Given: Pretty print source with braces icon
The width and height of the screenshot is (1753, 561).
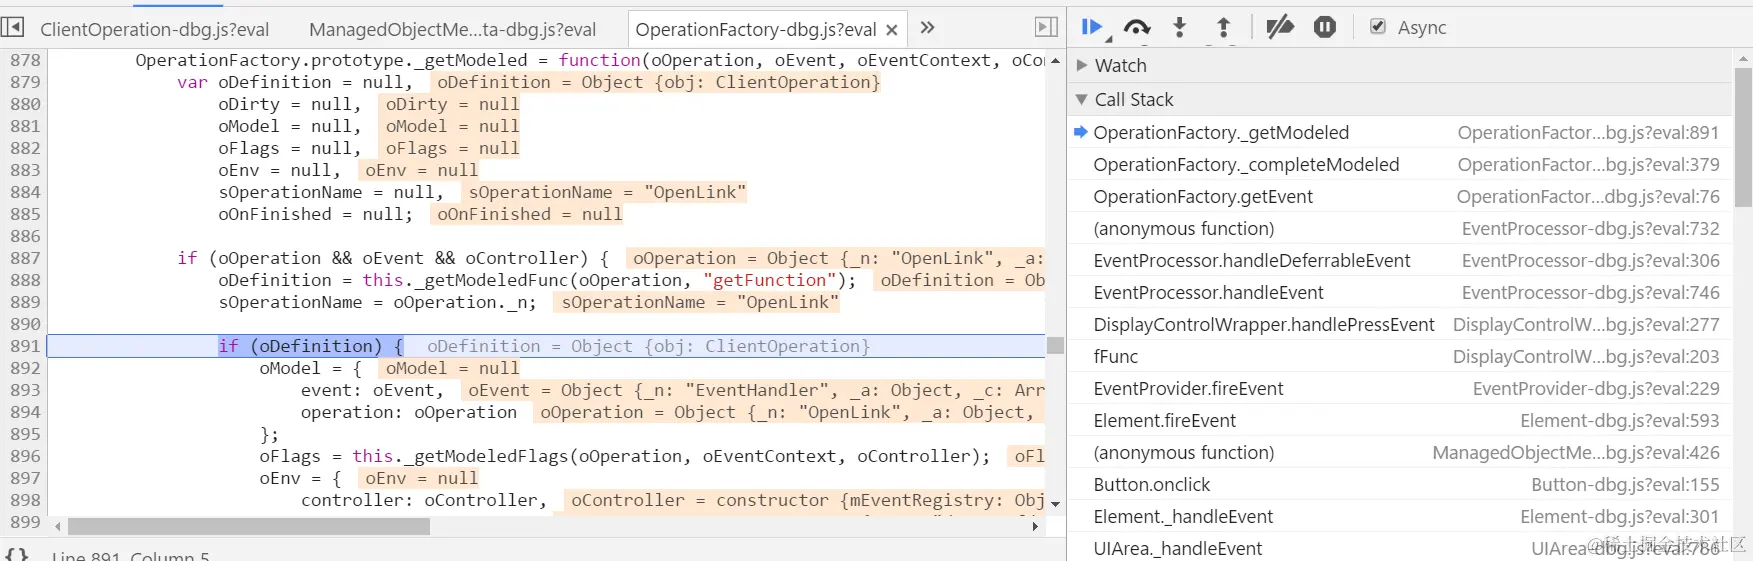Looking at the screenshot, I should point(16,554).
